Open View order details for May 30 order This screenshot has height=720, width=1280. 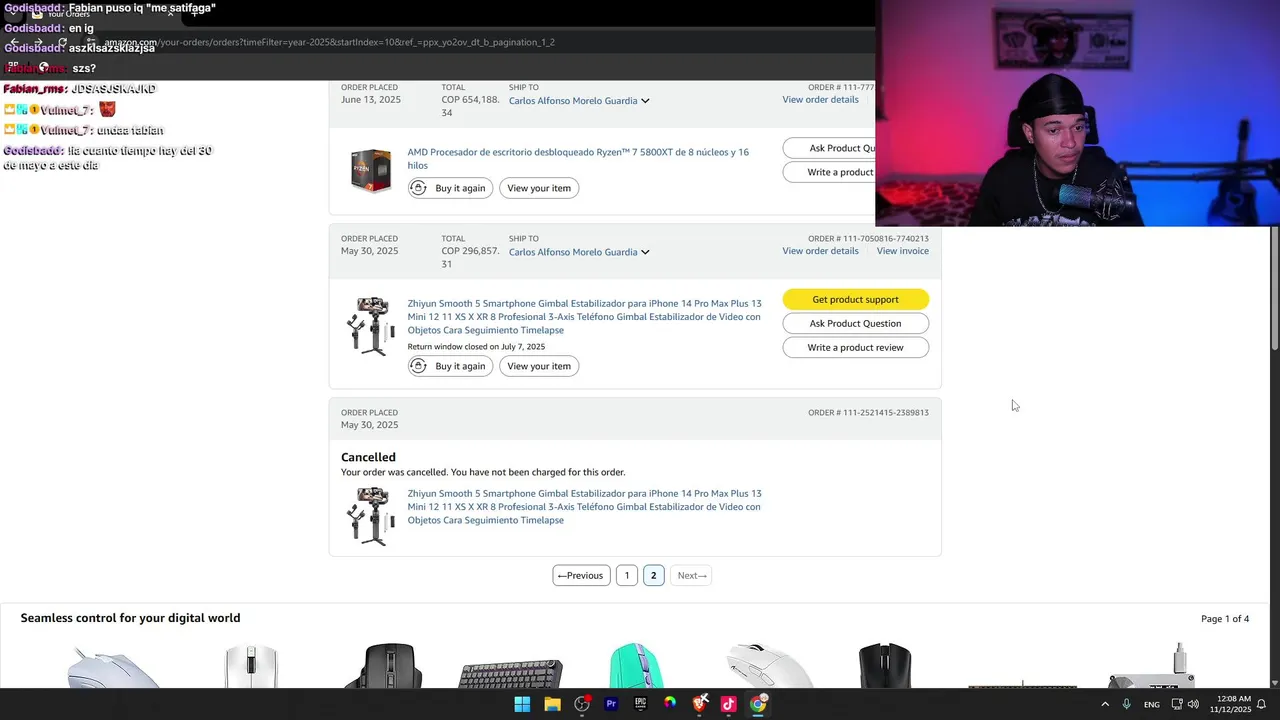tap(820, 251)
